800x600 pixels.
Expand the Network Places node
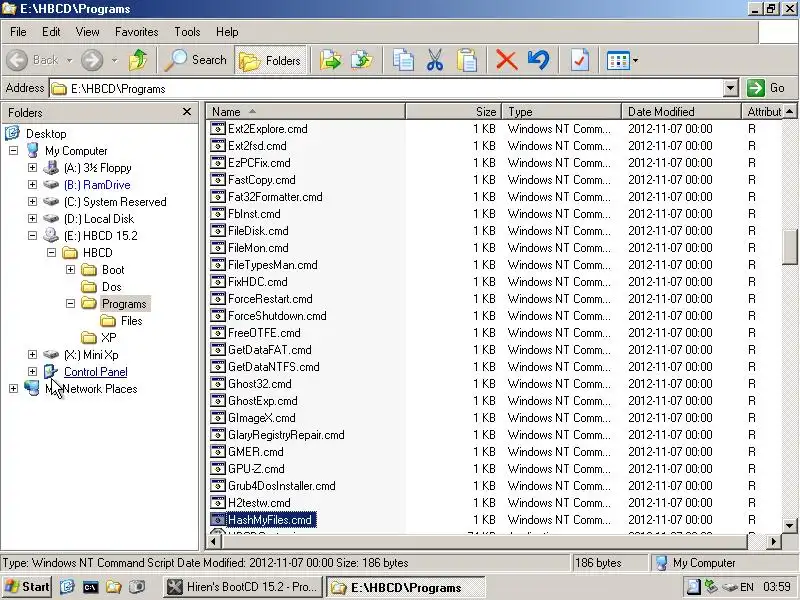[x=14, y=388]
